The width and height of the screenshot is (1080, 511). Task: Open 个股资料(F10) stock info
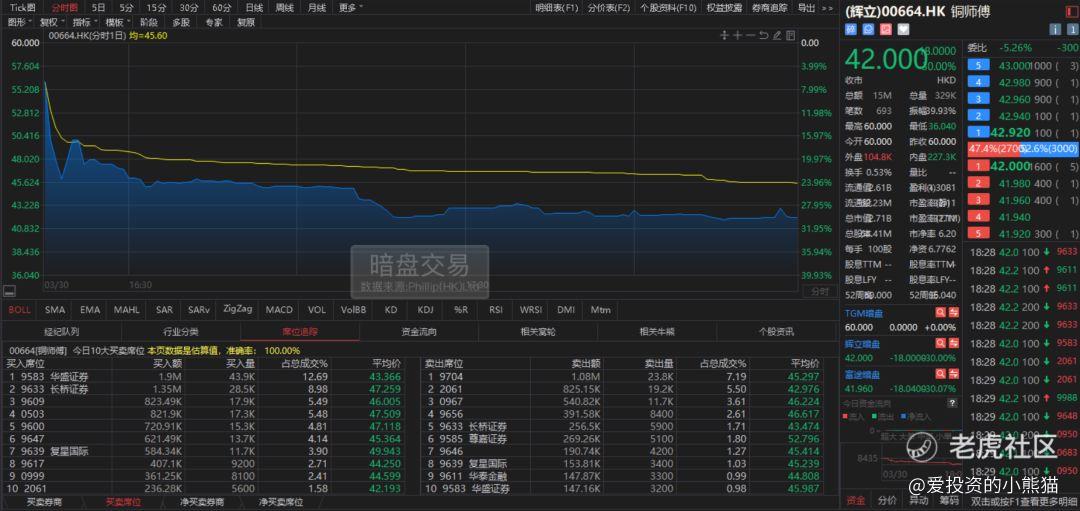[x=668, y=8]
